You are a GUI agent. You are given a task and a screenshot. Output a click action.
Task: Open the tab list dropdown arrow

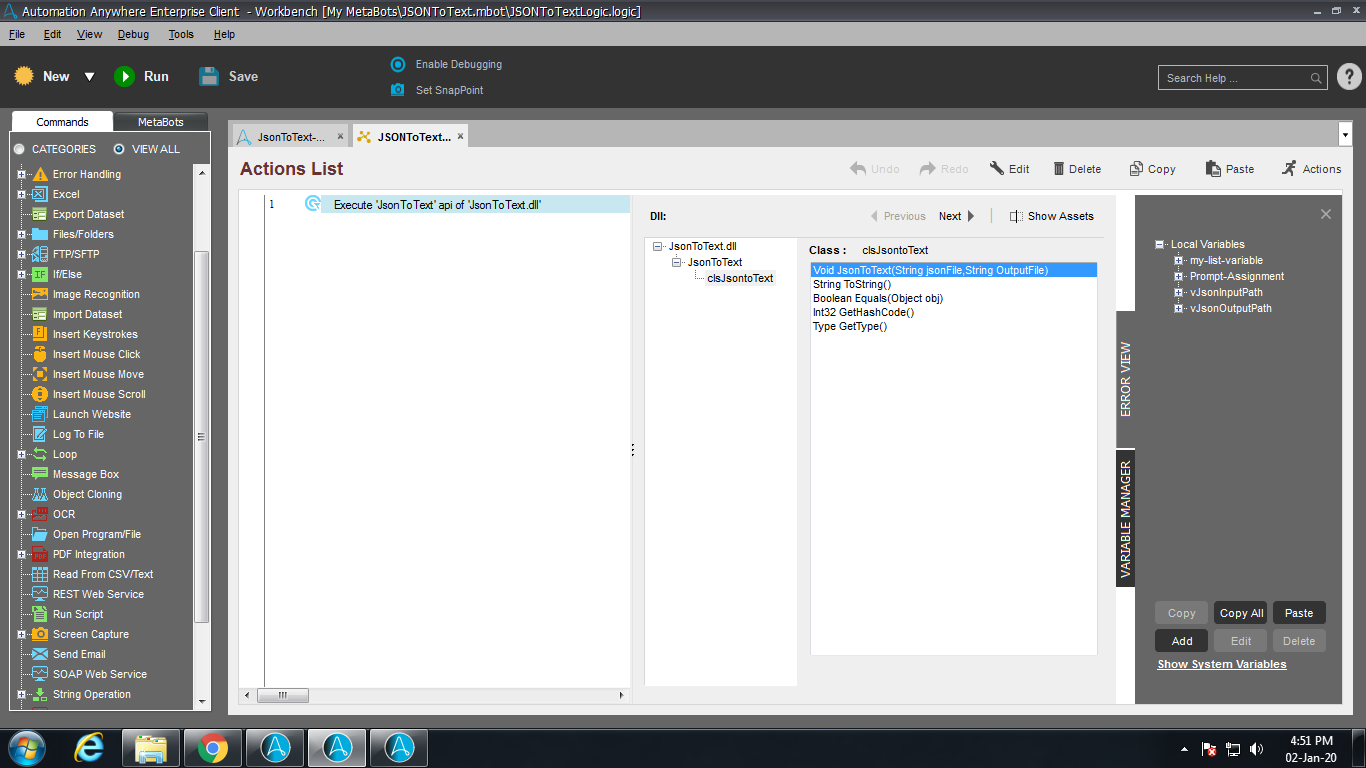coord(1344,134)
